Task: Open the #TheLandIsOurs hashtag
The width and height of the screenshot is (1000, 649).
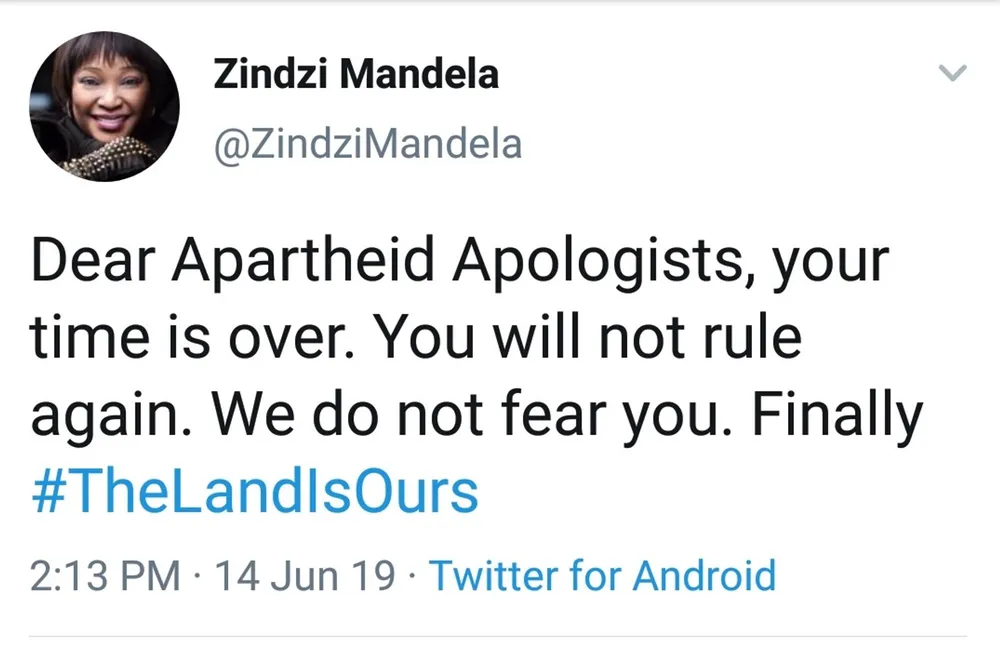Action: tap(253, 493)
